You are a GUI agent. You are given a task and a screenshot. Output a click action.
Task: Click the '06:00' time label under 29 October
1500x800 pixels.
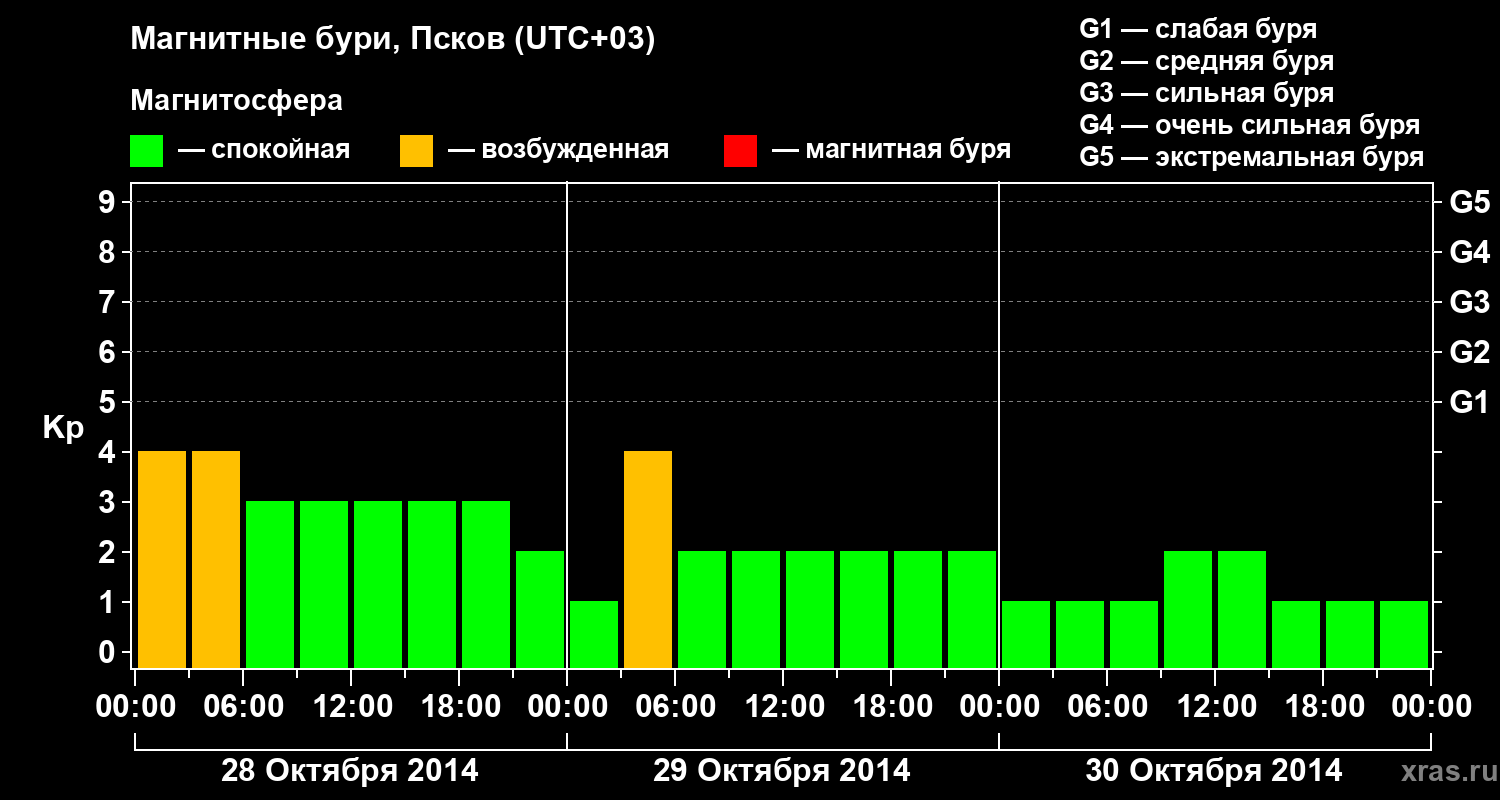tap(675, 707)
